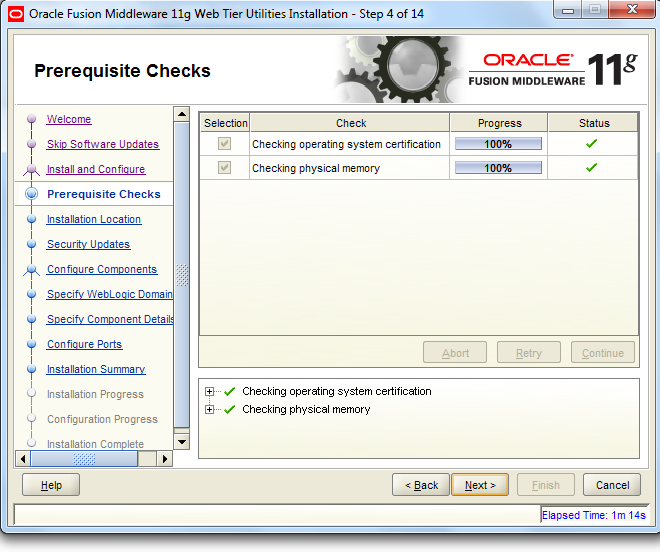Select current Prerequisite Checks step
Image resolution: width=660 pixels, height=552 pixels.
tap(104, 194)
